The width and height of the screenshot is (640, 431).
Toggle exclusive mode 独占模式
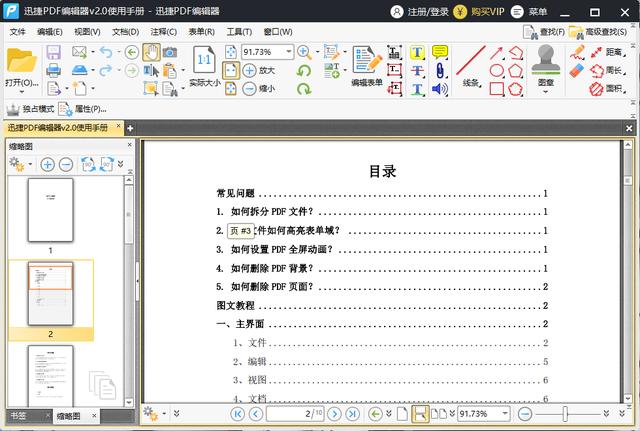(x=30, y=109)
